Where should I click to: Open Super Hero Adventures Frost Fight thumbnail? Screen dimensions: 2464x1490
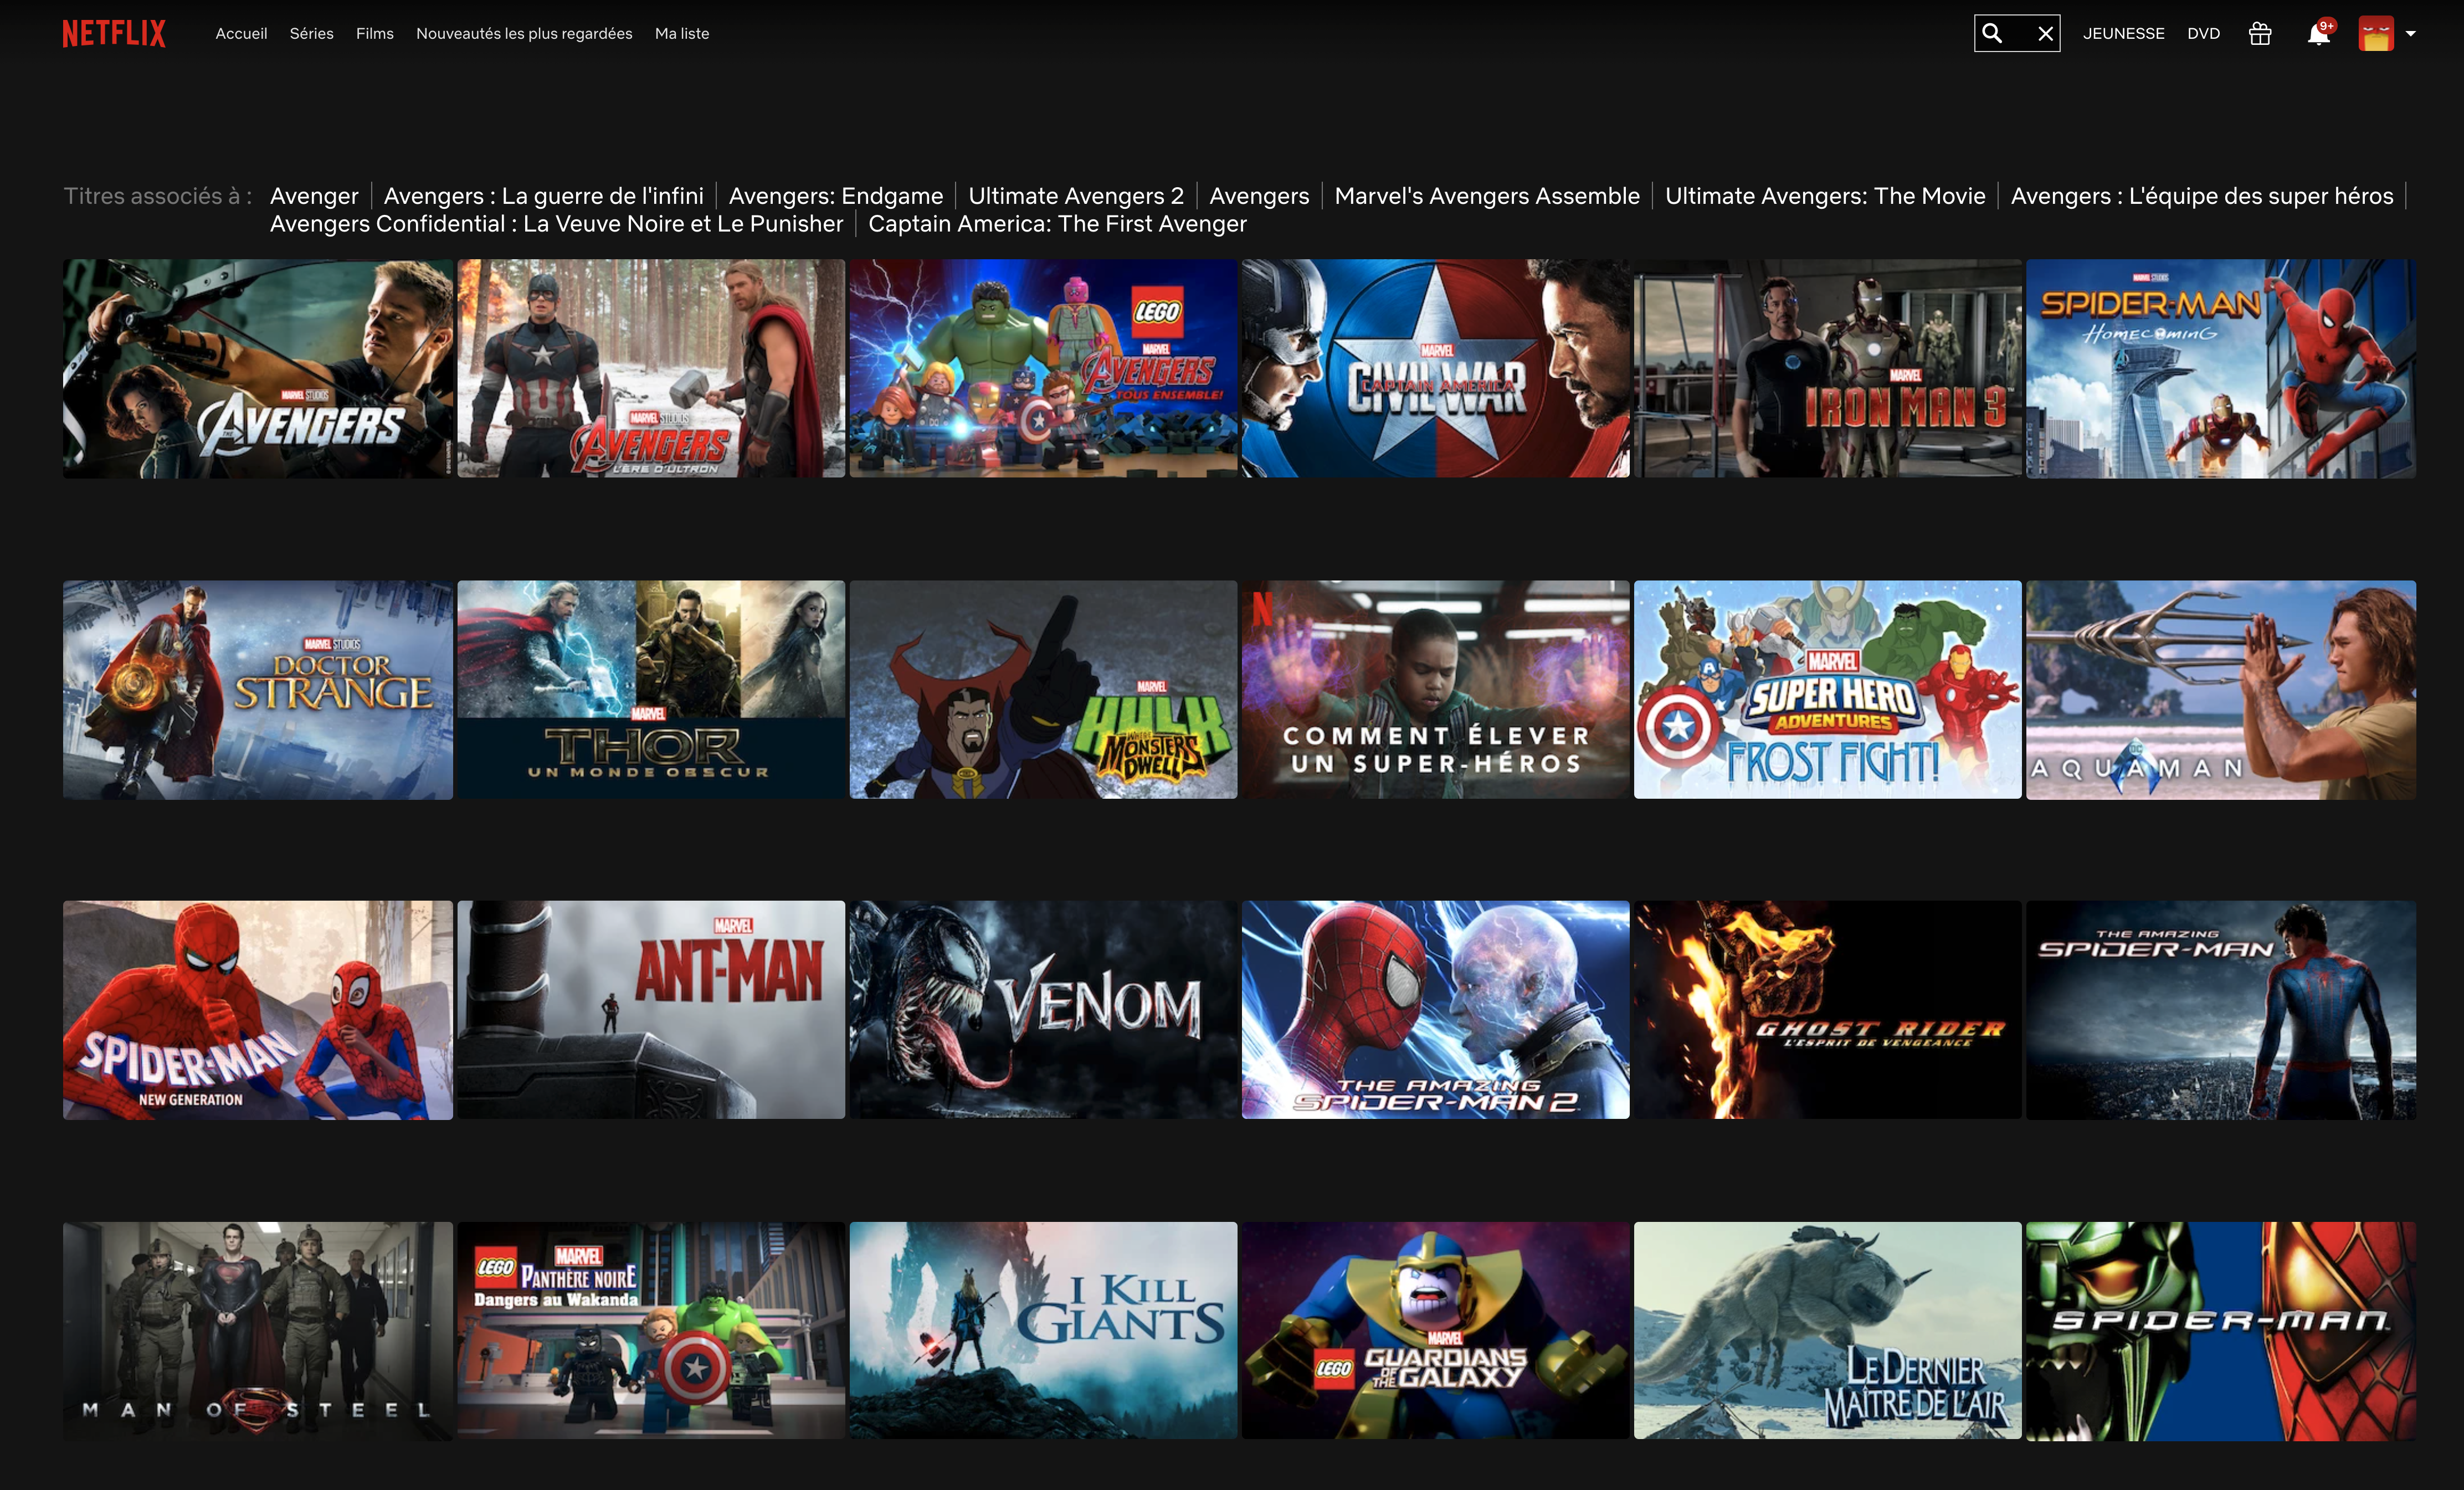1827,690
